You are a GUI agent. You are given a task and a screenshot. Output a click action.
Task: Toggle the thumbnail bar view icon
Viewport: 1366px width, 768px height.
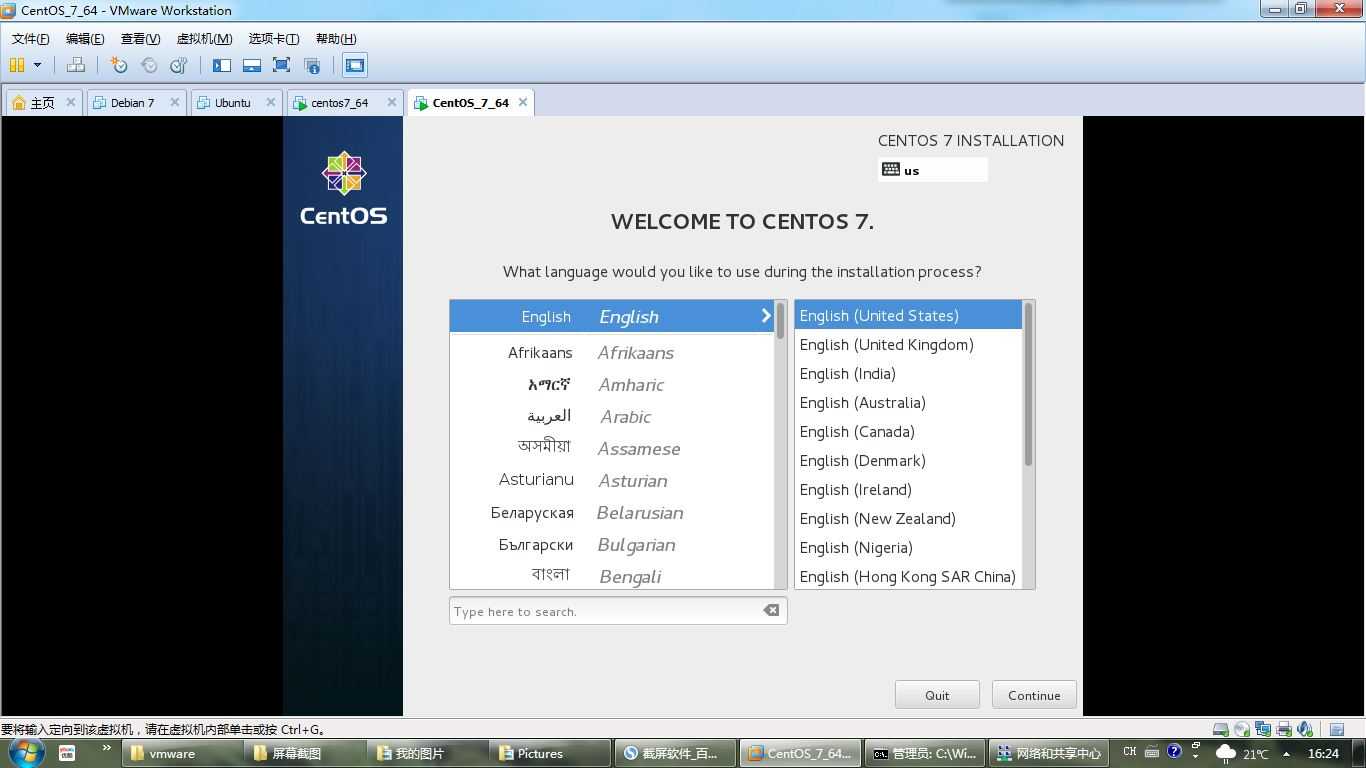click(x=252, y=65)
